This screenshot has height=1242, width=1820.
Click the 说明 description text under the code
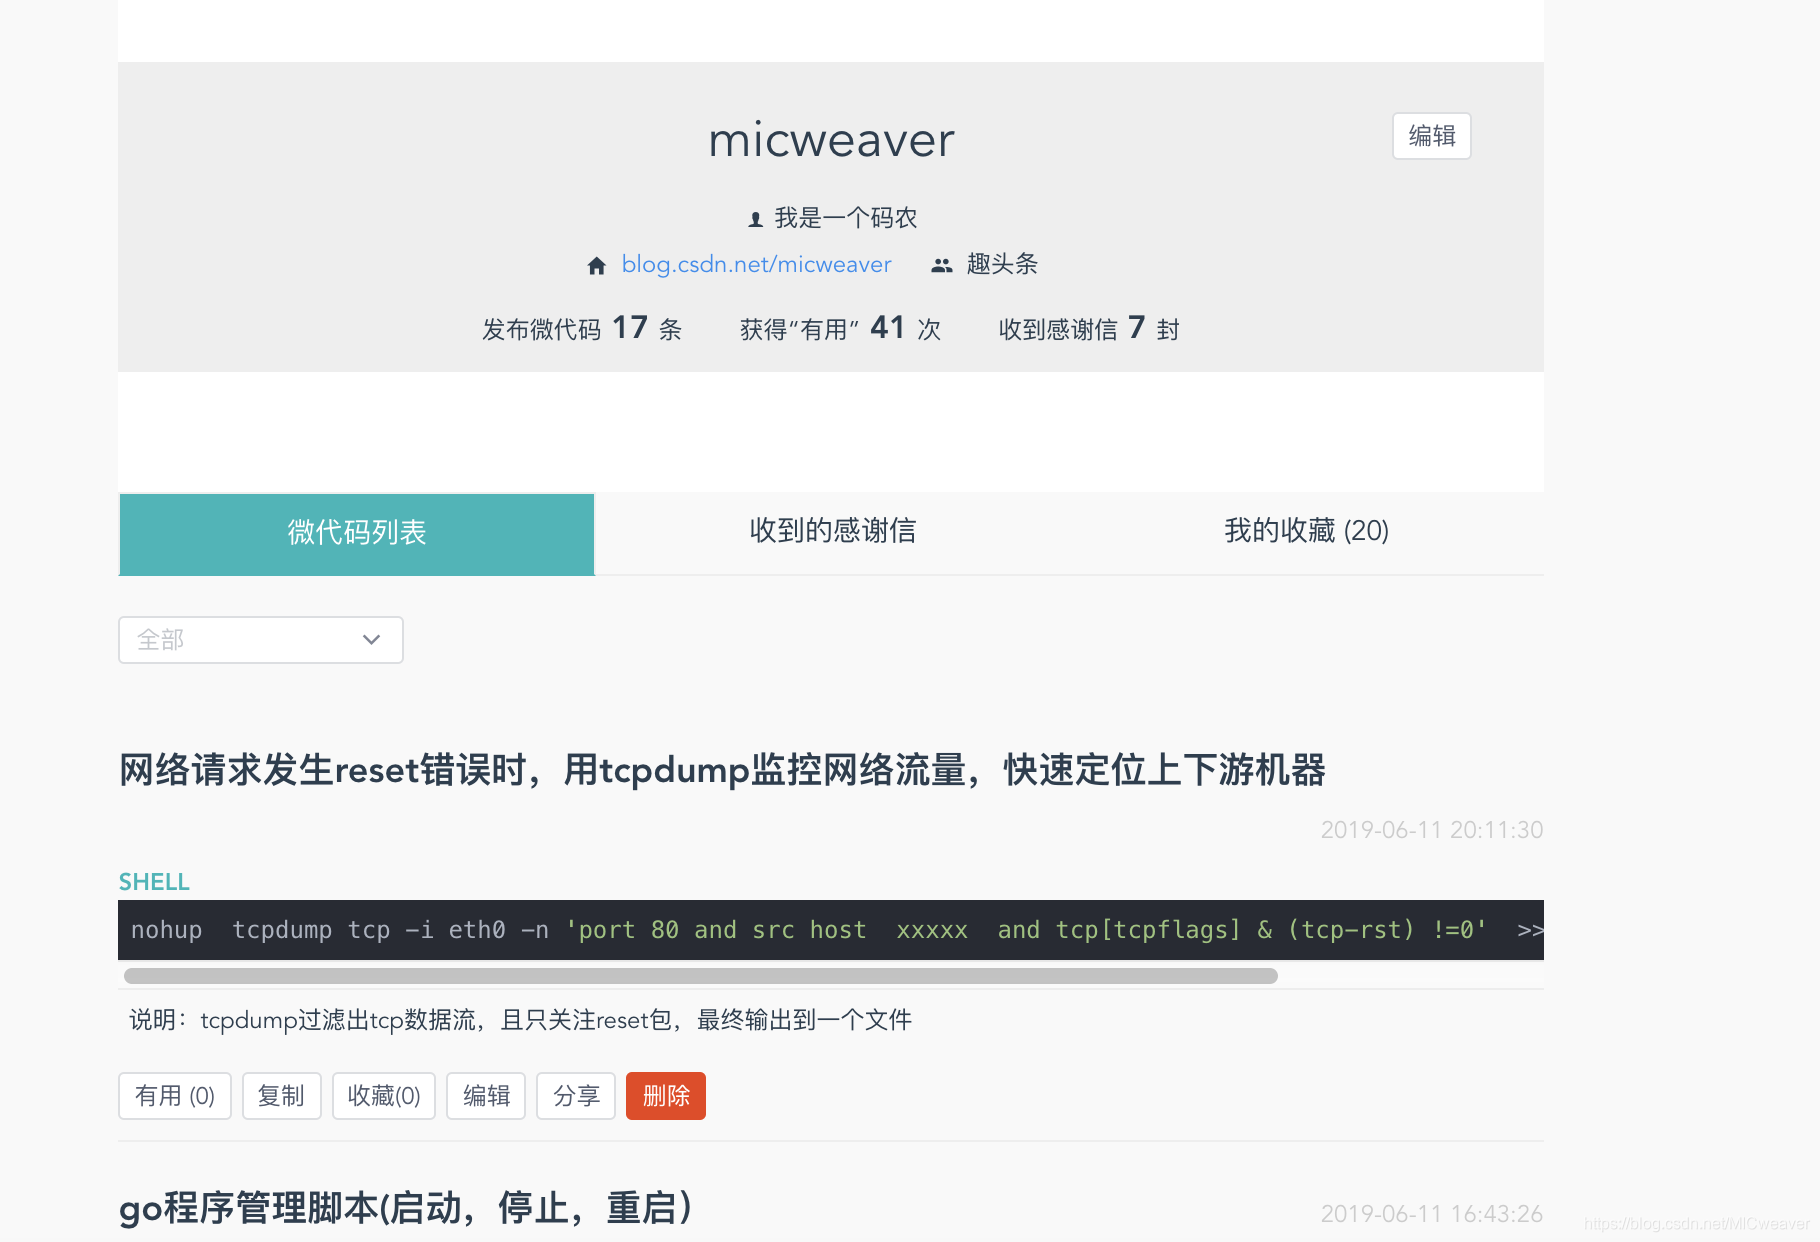[x=520, y=1020]
